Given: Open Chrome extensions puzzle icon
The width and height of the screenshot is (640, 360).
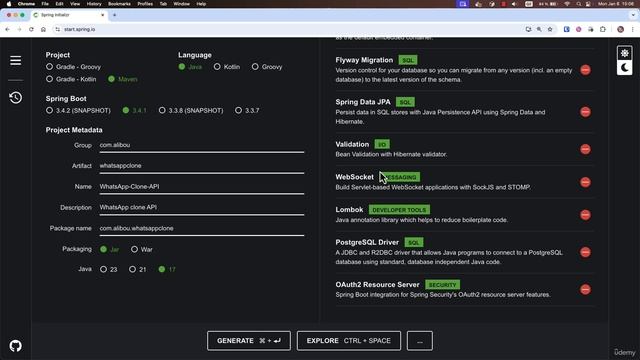Looking at the screenshot, I should pos(602,29).
